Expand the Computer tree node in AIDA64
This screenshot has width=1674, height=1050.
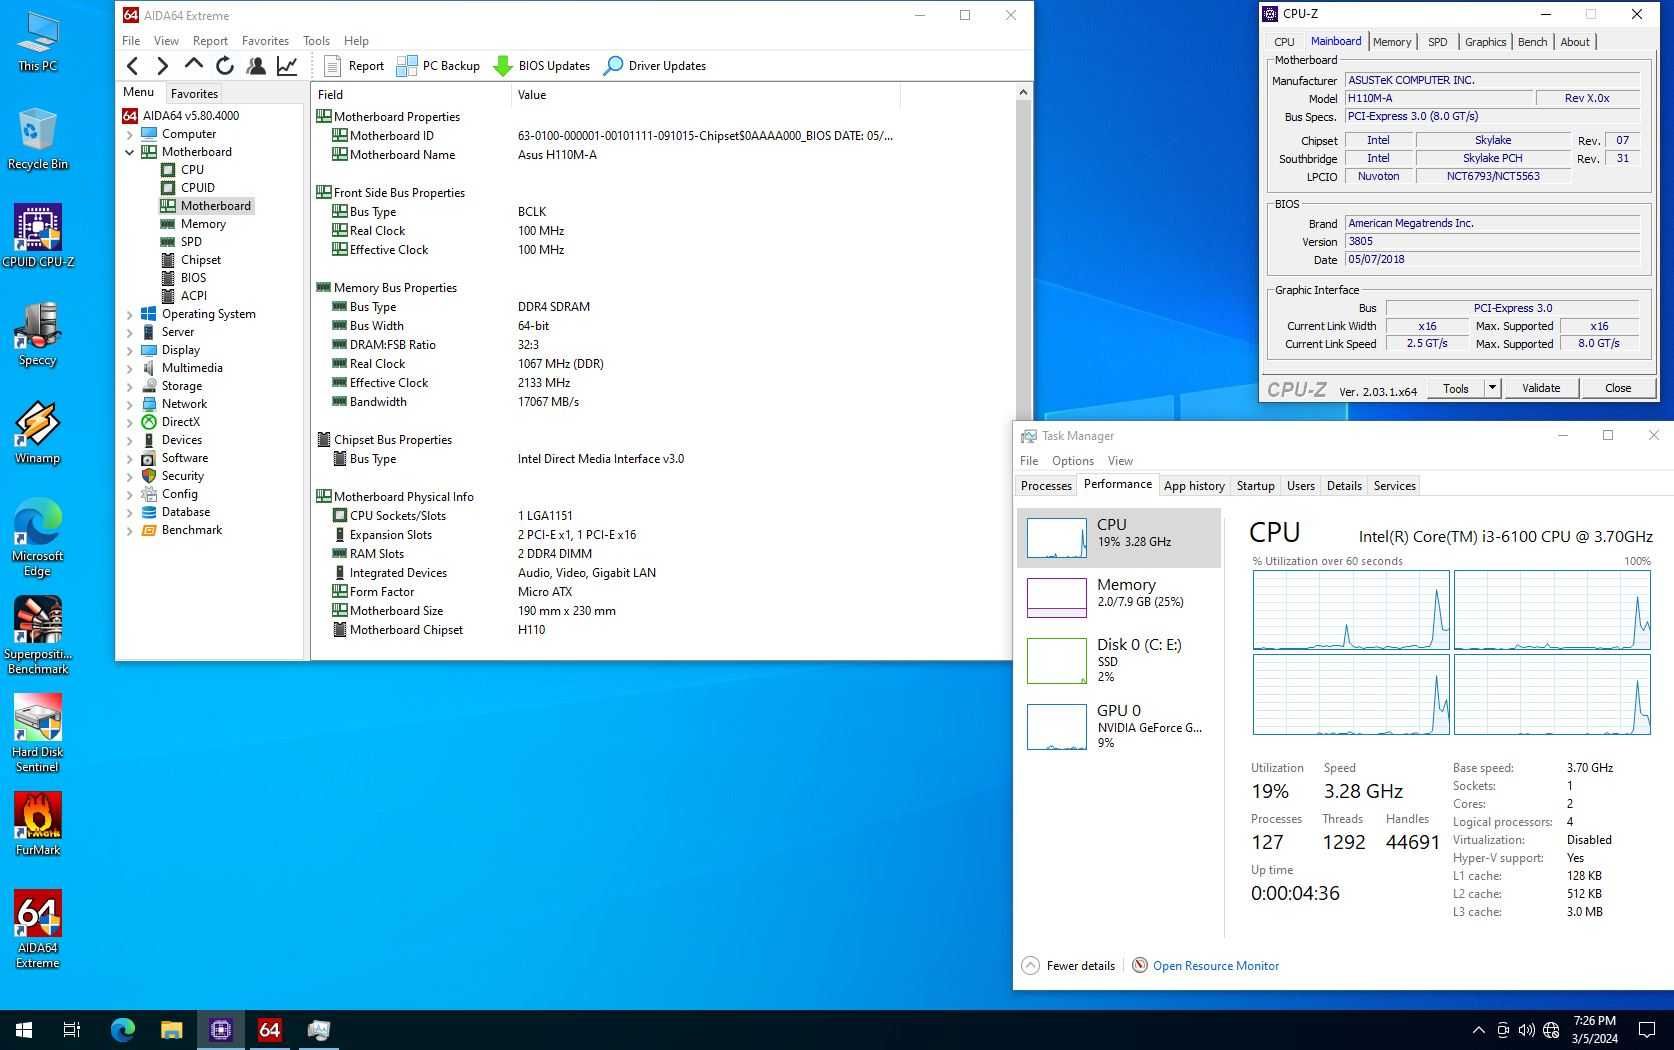pyautogui.click(x=129, y=134)
